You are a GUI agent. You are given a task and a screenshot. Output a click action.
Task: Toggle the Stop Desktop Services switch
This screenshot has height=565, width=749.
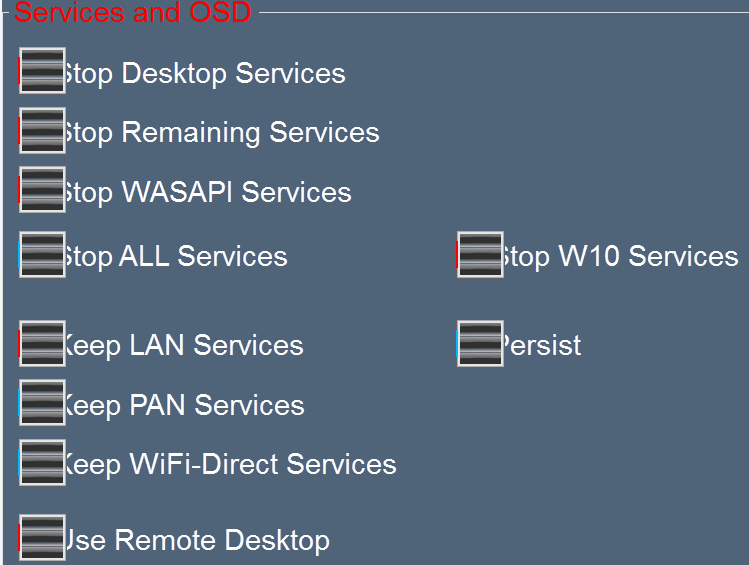tap(42, 71)
